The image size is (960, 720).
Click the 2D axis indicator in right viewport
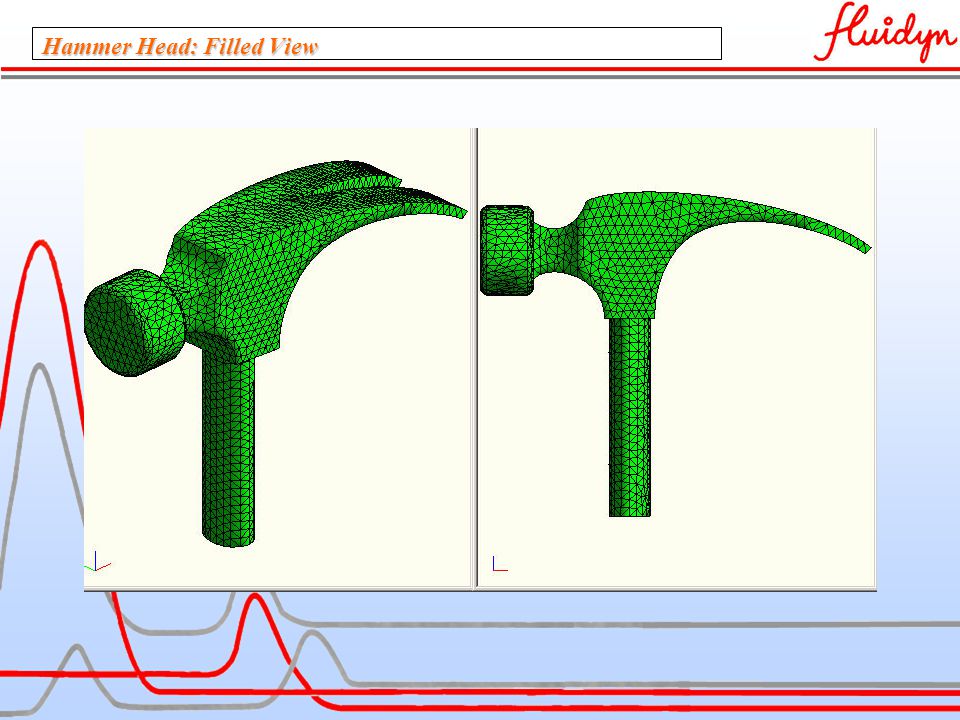pos(500,564)
